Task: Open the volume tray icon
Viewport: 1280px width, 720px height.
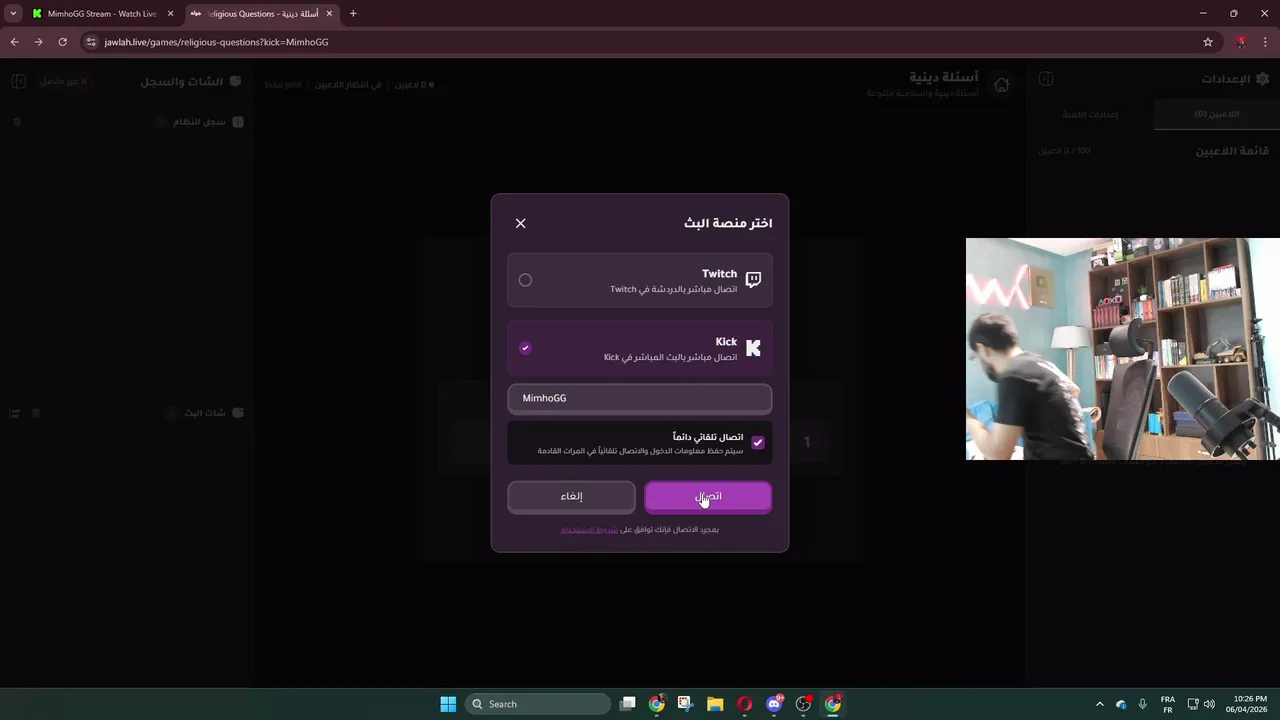Action: point(1210,704)
